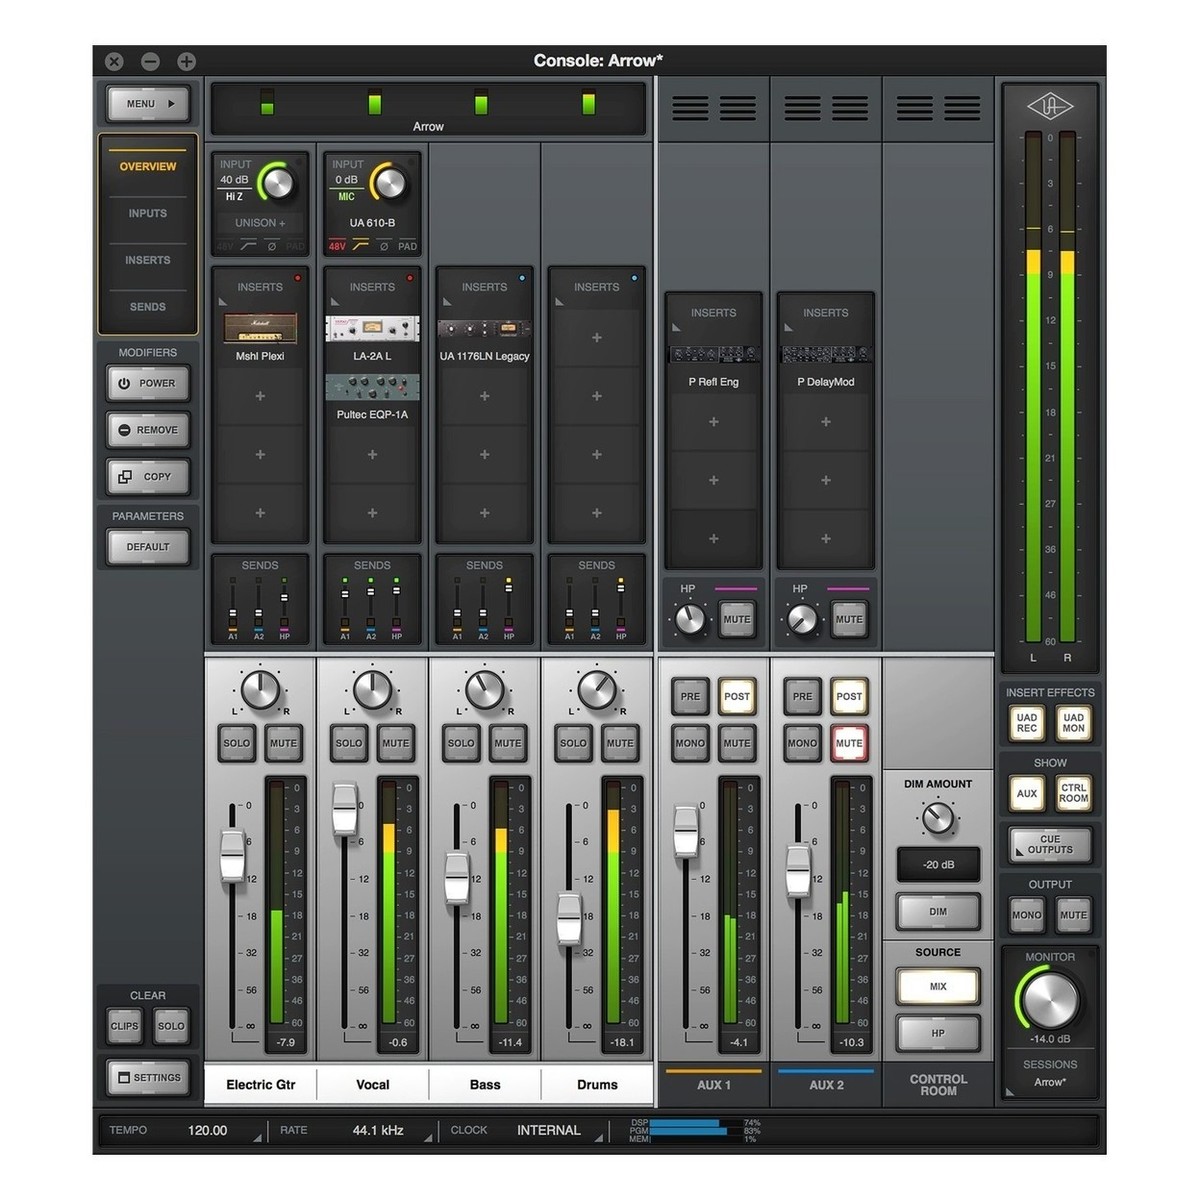Click the AUX 1 HP send knob
Screen dimensions: 1200x1200
click(x=690, y=619)
